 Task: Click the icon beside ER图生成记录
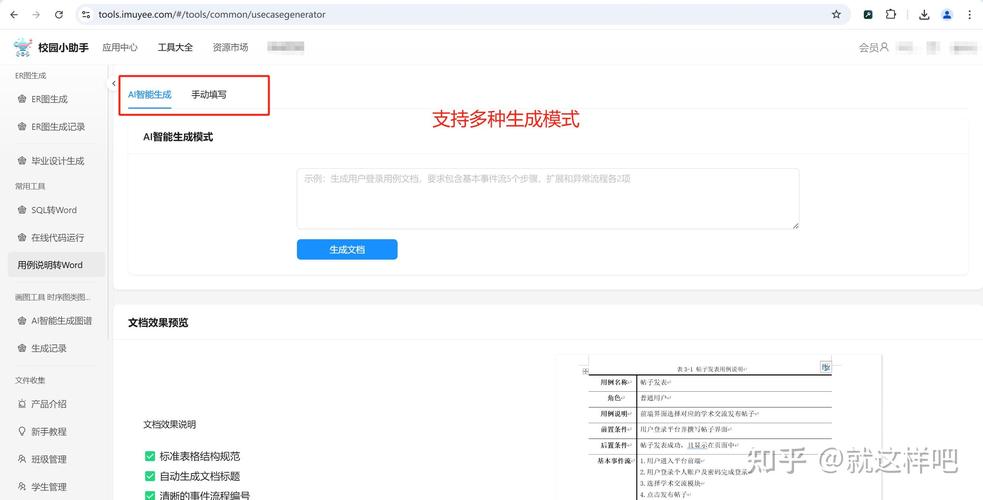pyautogui.click(x=22, y=127)
